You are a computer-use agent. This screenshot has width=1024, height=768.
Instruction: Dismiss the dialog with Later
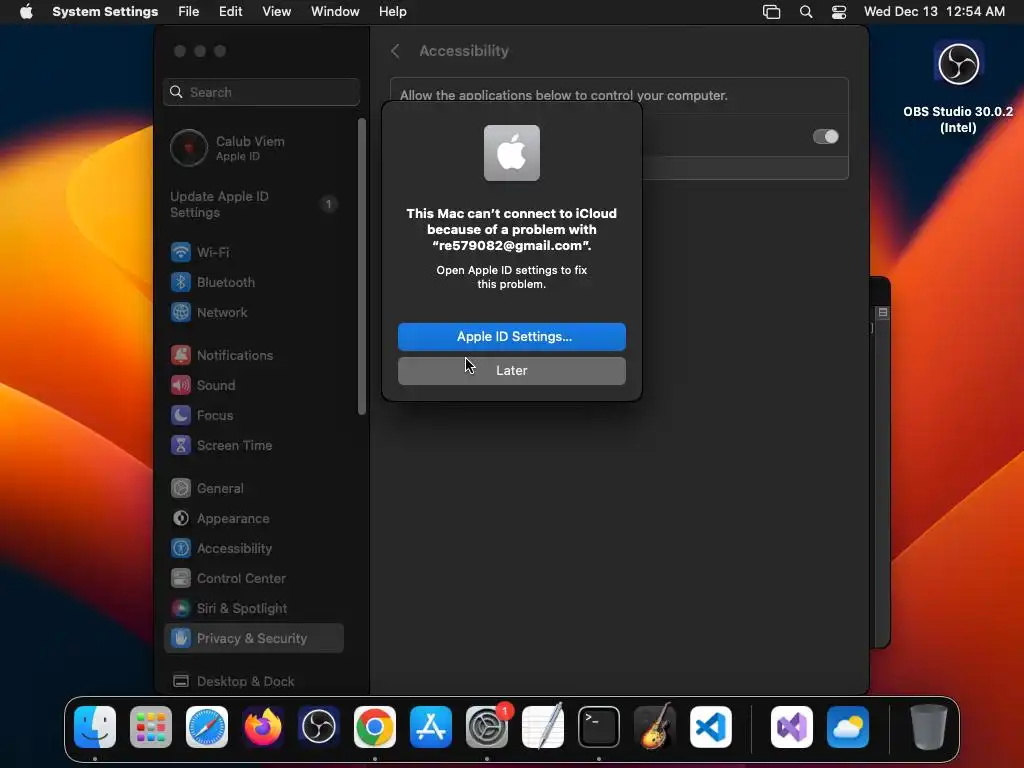tap(511, 370)
